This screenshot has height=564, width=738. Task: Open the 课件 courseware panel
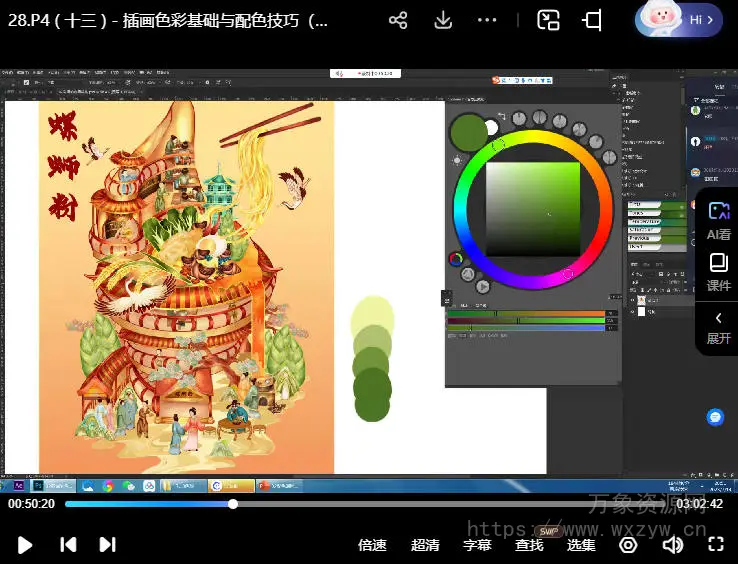tap(718, 272)
